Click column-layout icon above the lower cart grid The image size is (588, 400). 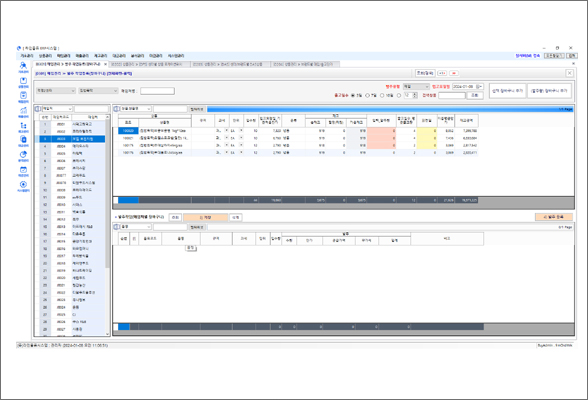click(117, 227)
